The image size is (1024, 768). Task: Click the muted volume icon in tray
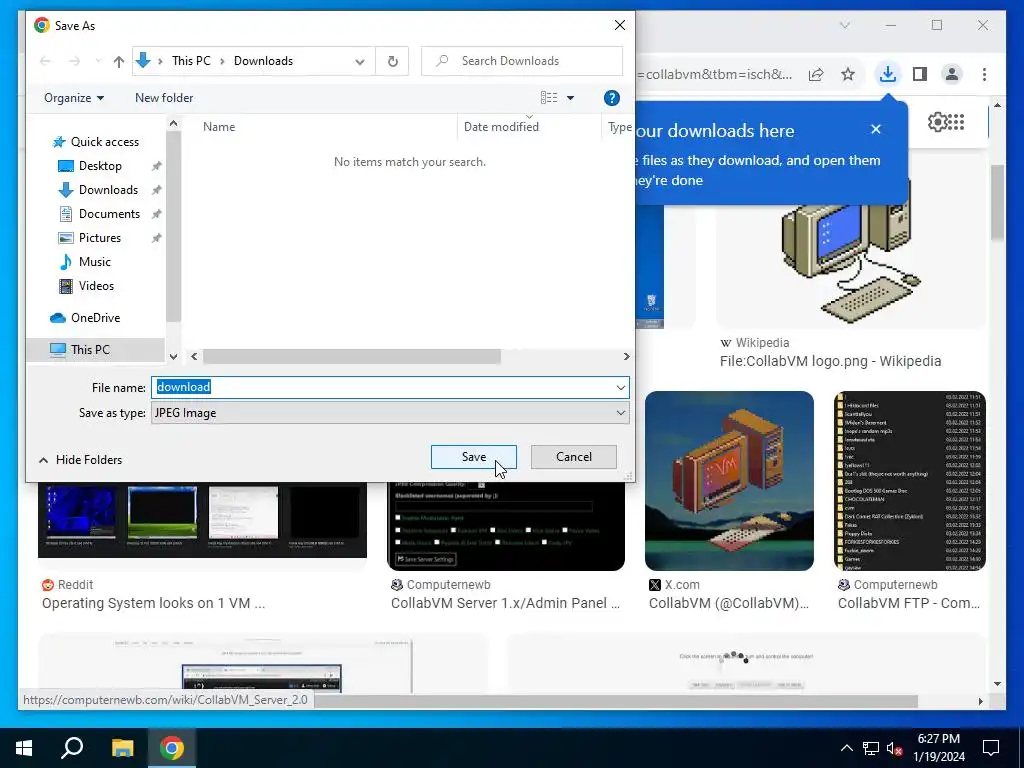click(x=895, y=748)
